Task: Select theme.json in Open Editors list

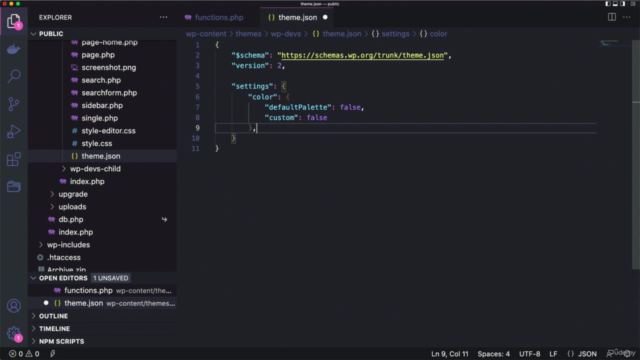Action: coord(102,303)
